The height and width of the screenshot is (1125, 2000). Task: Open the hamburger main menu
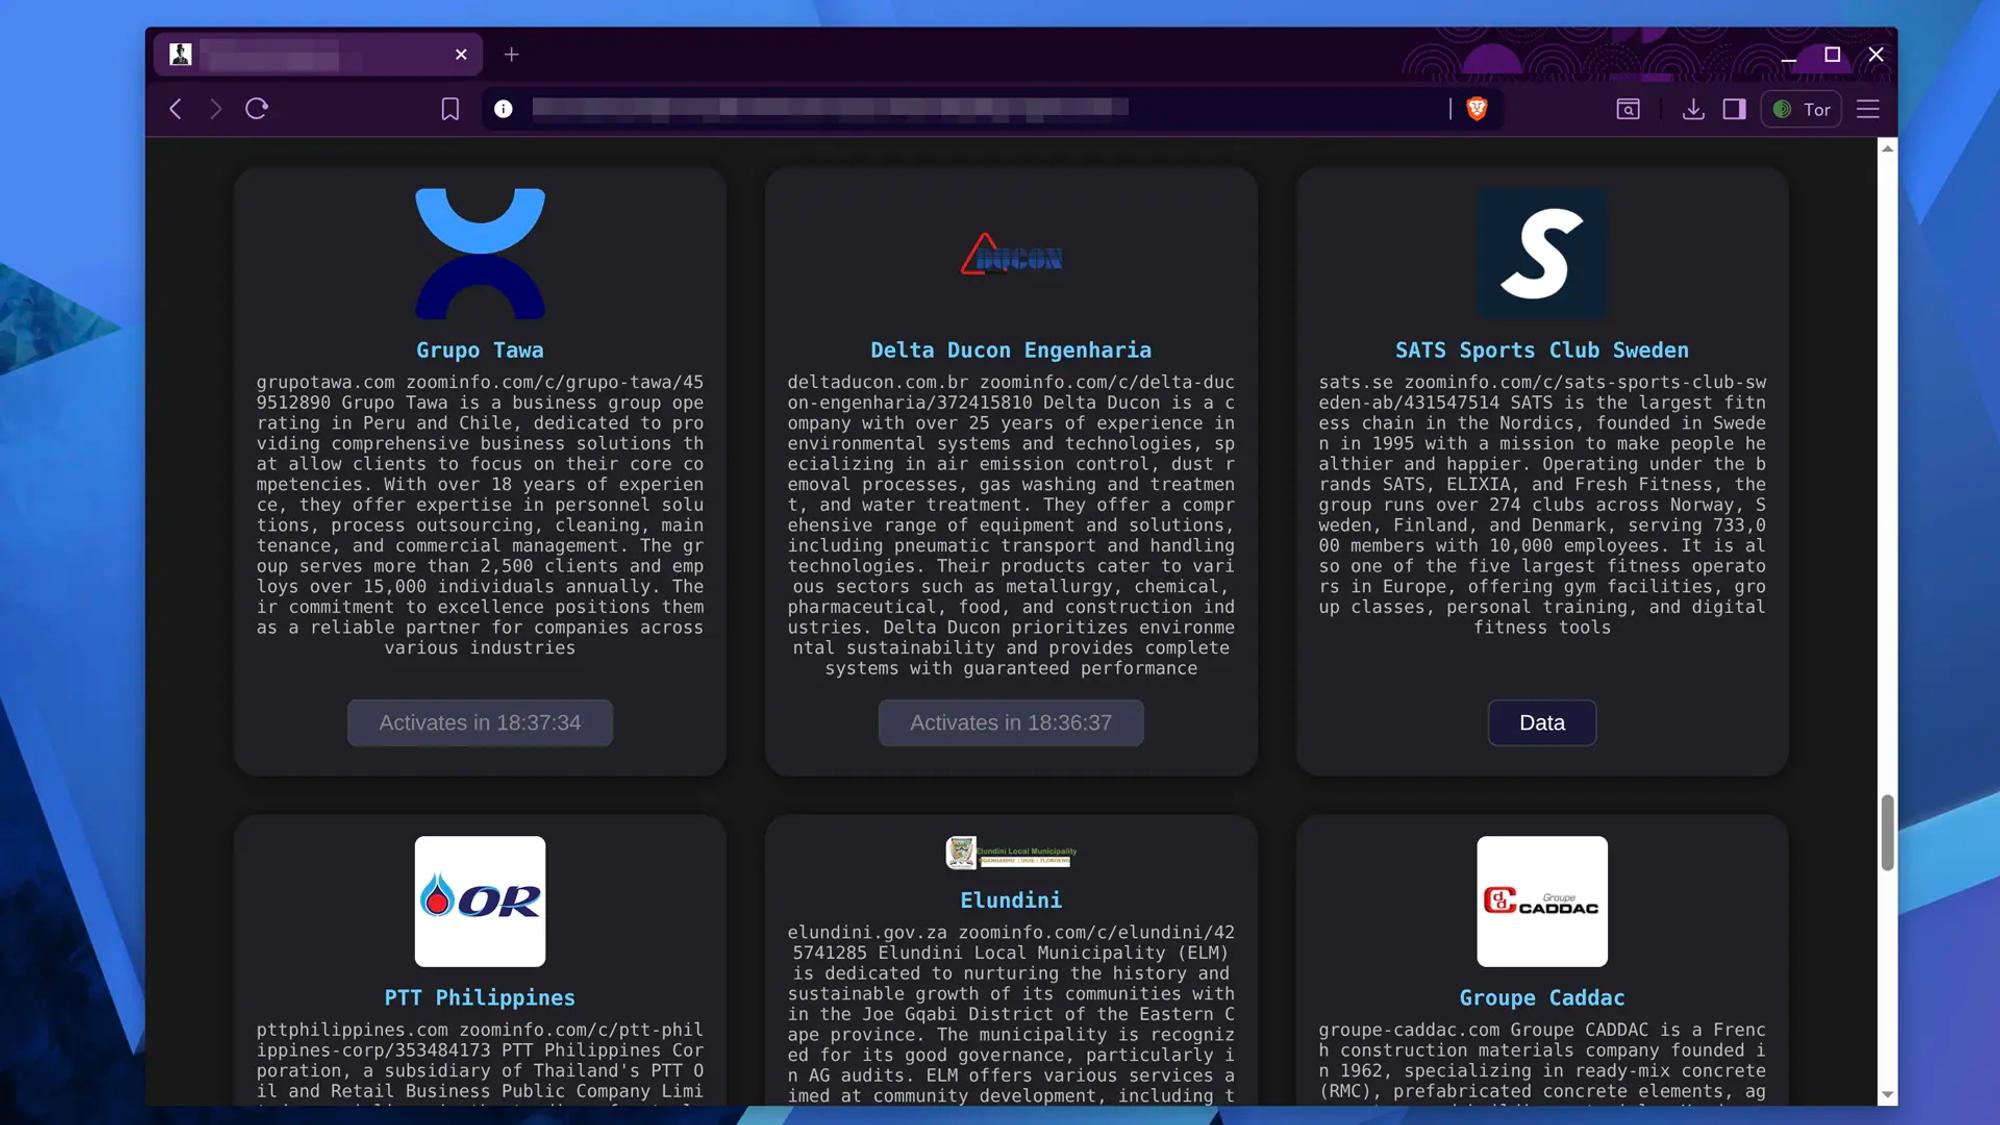pos(1868,109)
